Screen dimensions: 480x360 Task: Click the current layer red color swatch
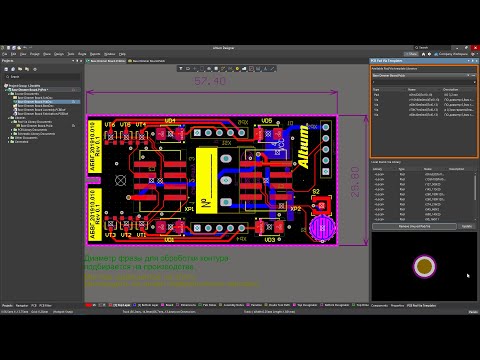(x=89, y=305)
